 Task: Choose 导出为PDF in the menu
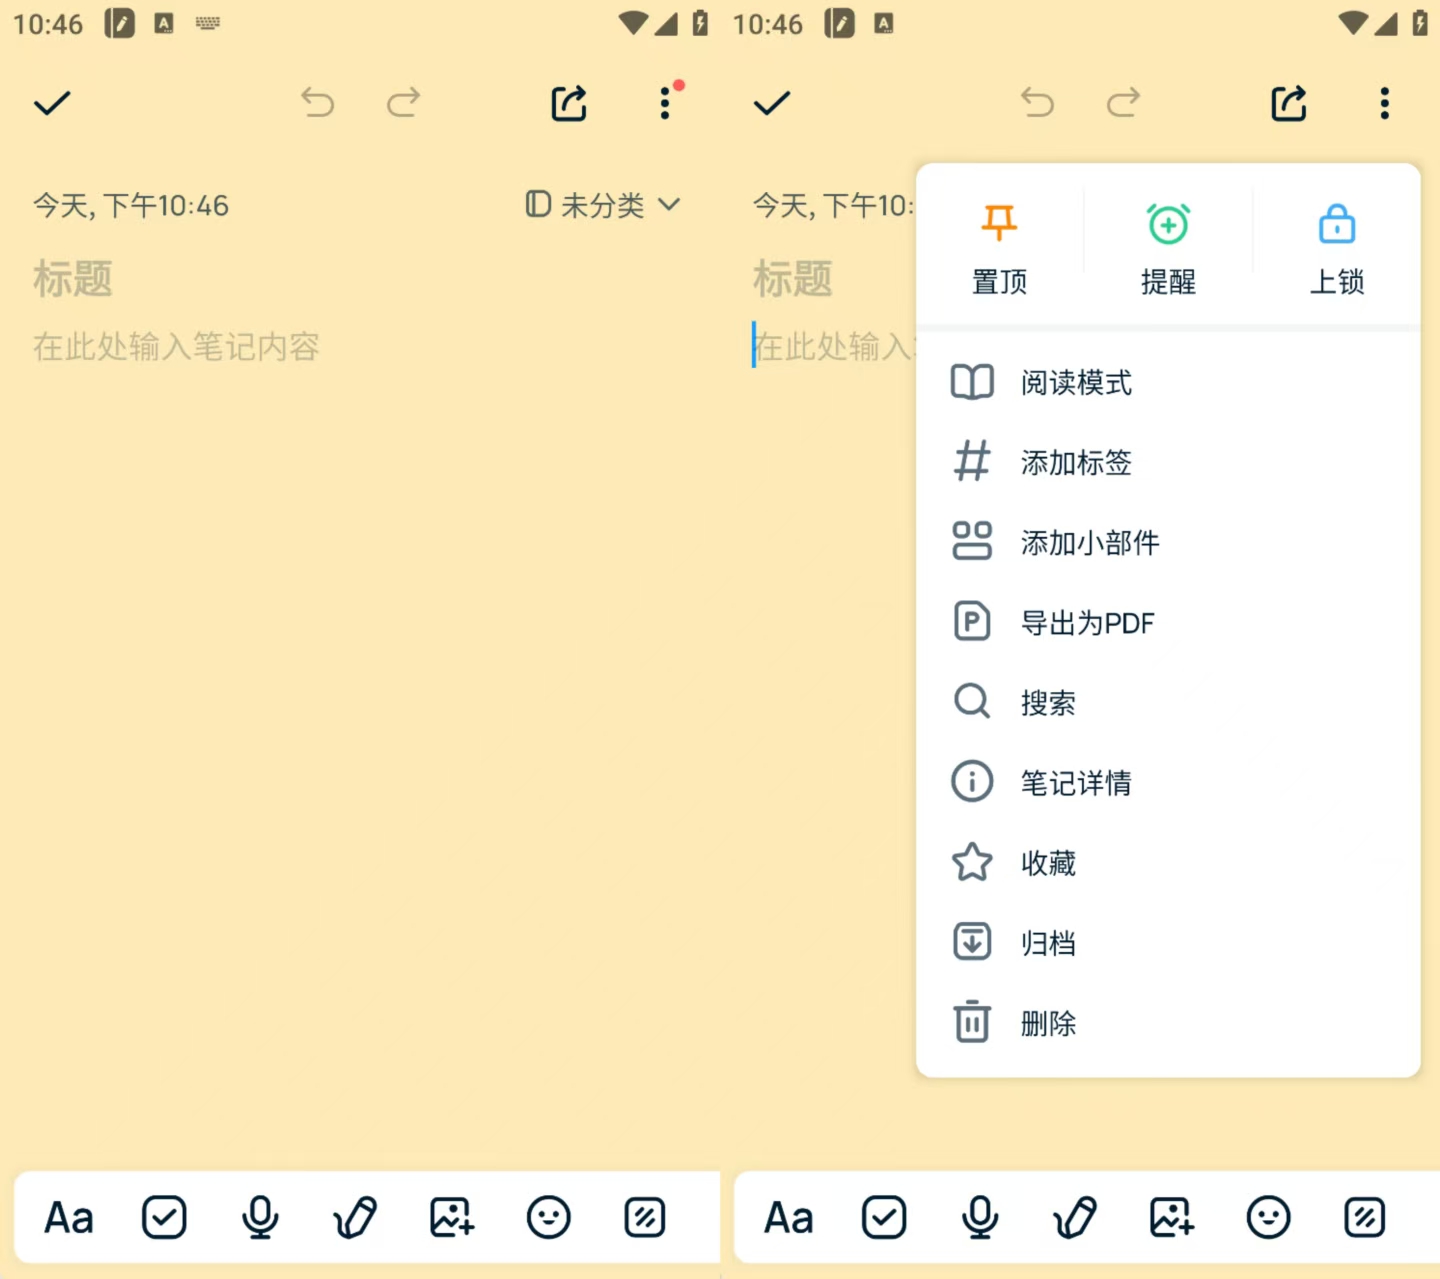1088,622
